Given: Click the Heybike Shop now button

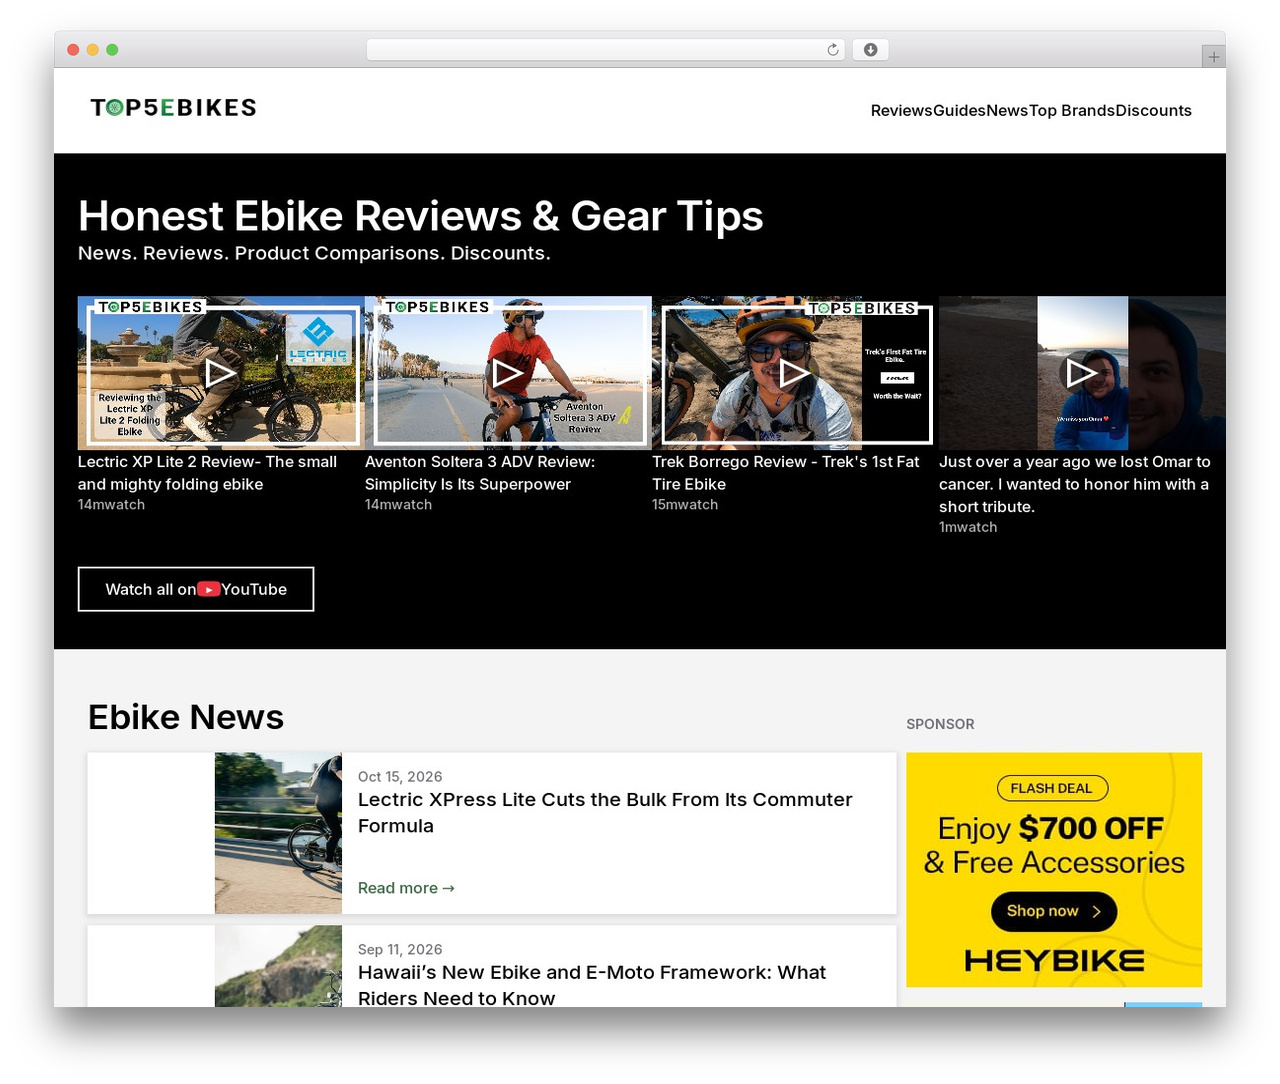Looking at the screenshot, I should click(1054, 911).
